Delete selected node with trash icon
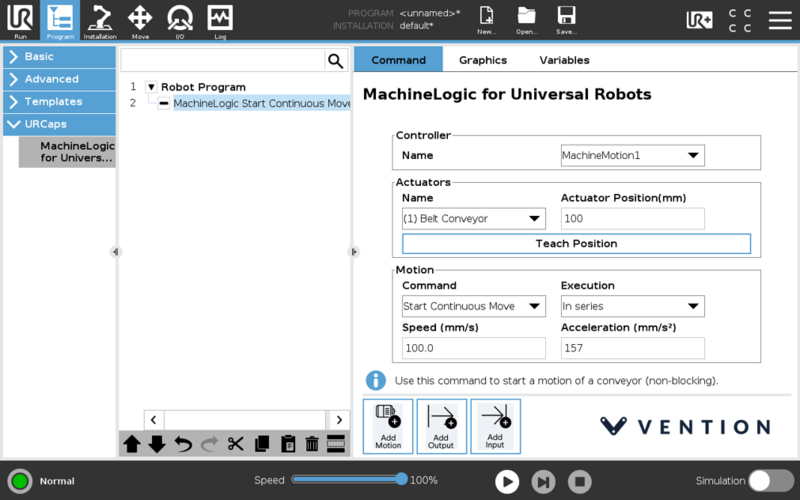Image resolution: width=800 pixels, height=500 pixels. 312,444
